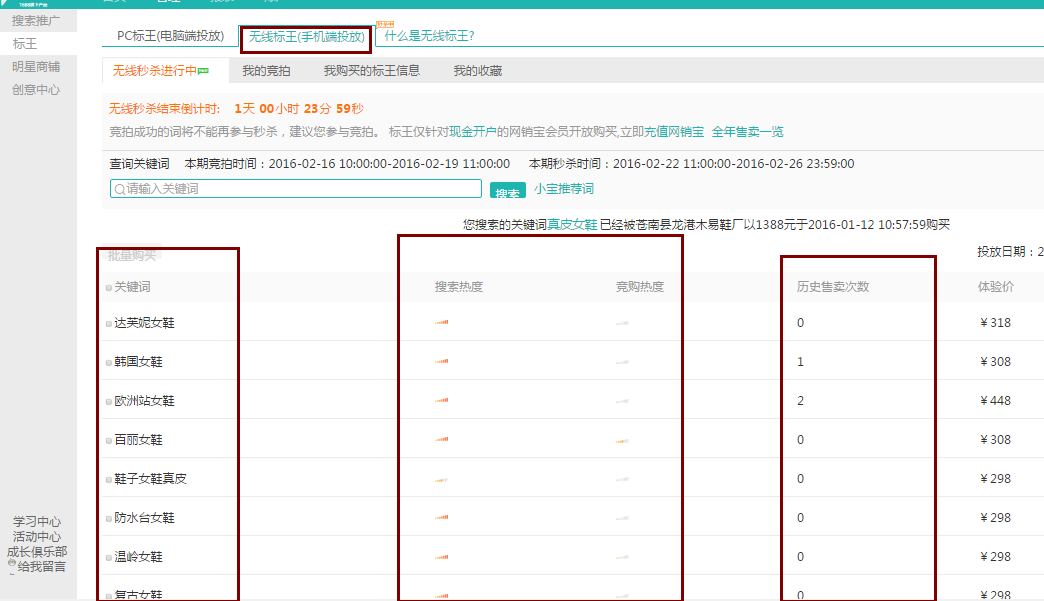Screen dimensions: 1044x601
Task: Click the 请输入关键词 search input field
Action: [x=300, y=189]
